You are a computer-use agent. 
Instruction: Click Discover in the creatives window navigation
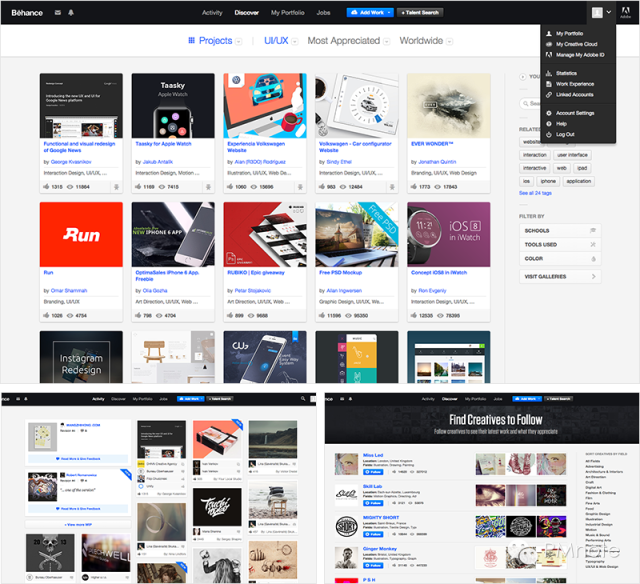(x=449, y=399)
